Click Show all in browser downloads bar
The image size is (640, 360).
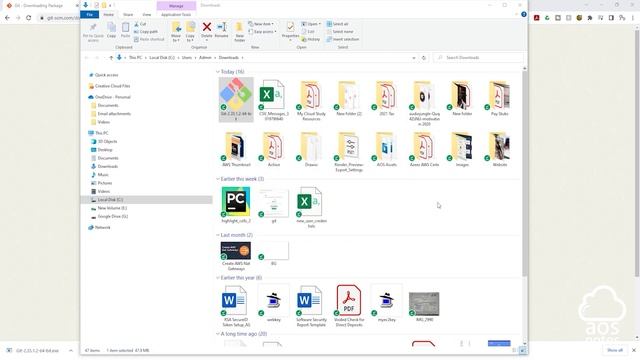pos(615,350)
